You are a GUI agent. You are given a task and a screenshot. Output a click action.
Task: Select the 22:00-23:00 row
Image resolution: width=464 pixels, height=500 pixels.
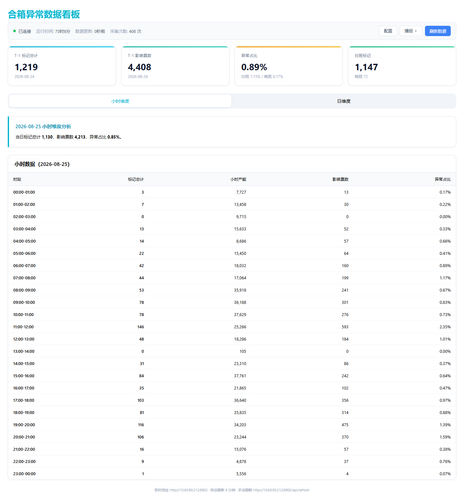tap(232, 461)
